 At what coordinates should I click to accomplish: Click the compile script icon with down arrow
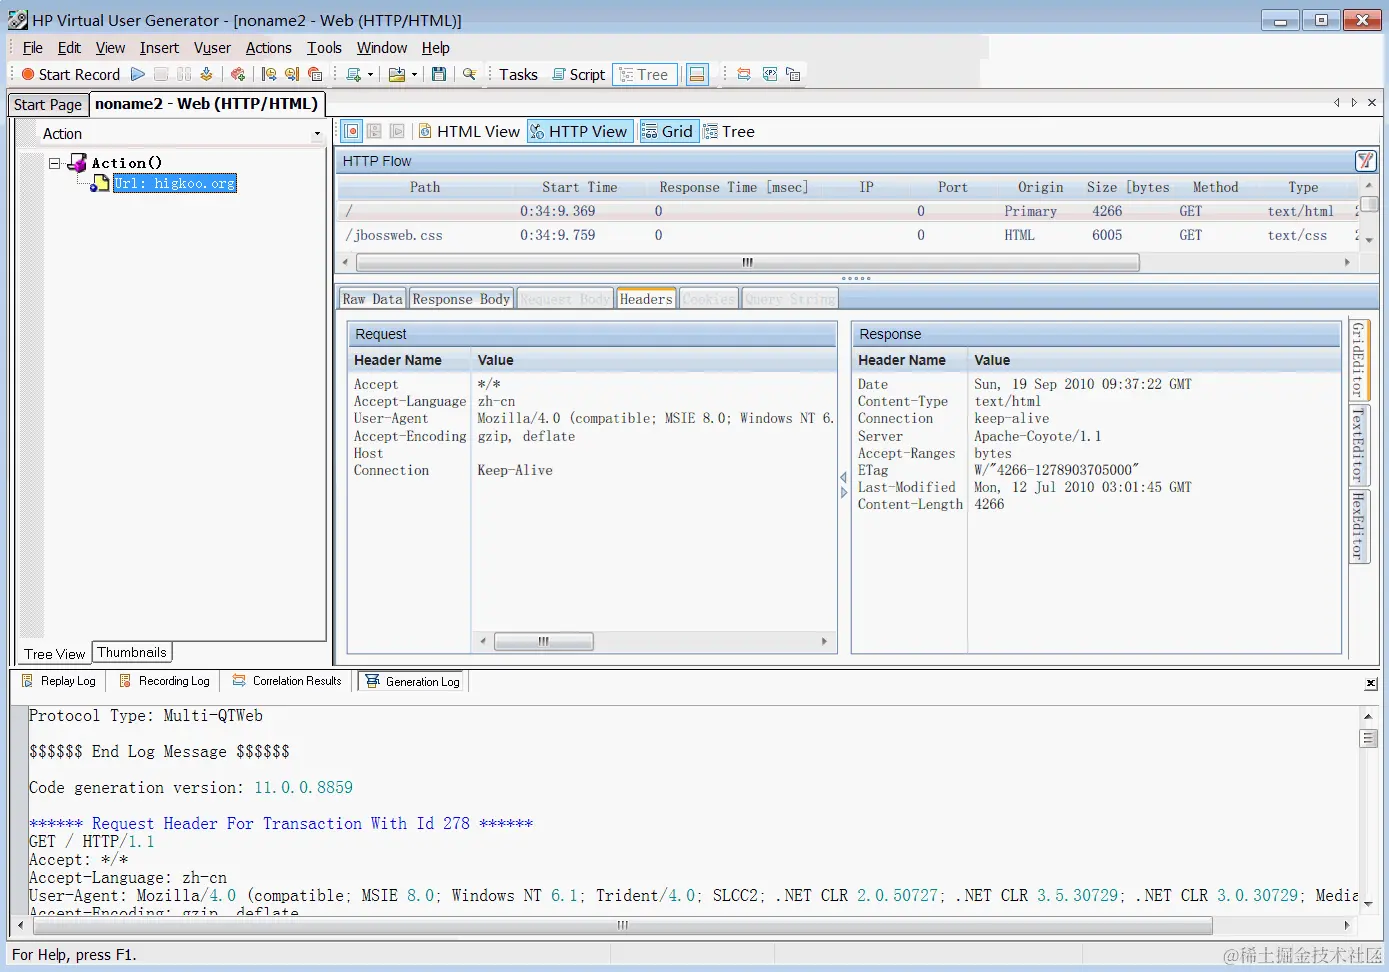pos(206,74)
